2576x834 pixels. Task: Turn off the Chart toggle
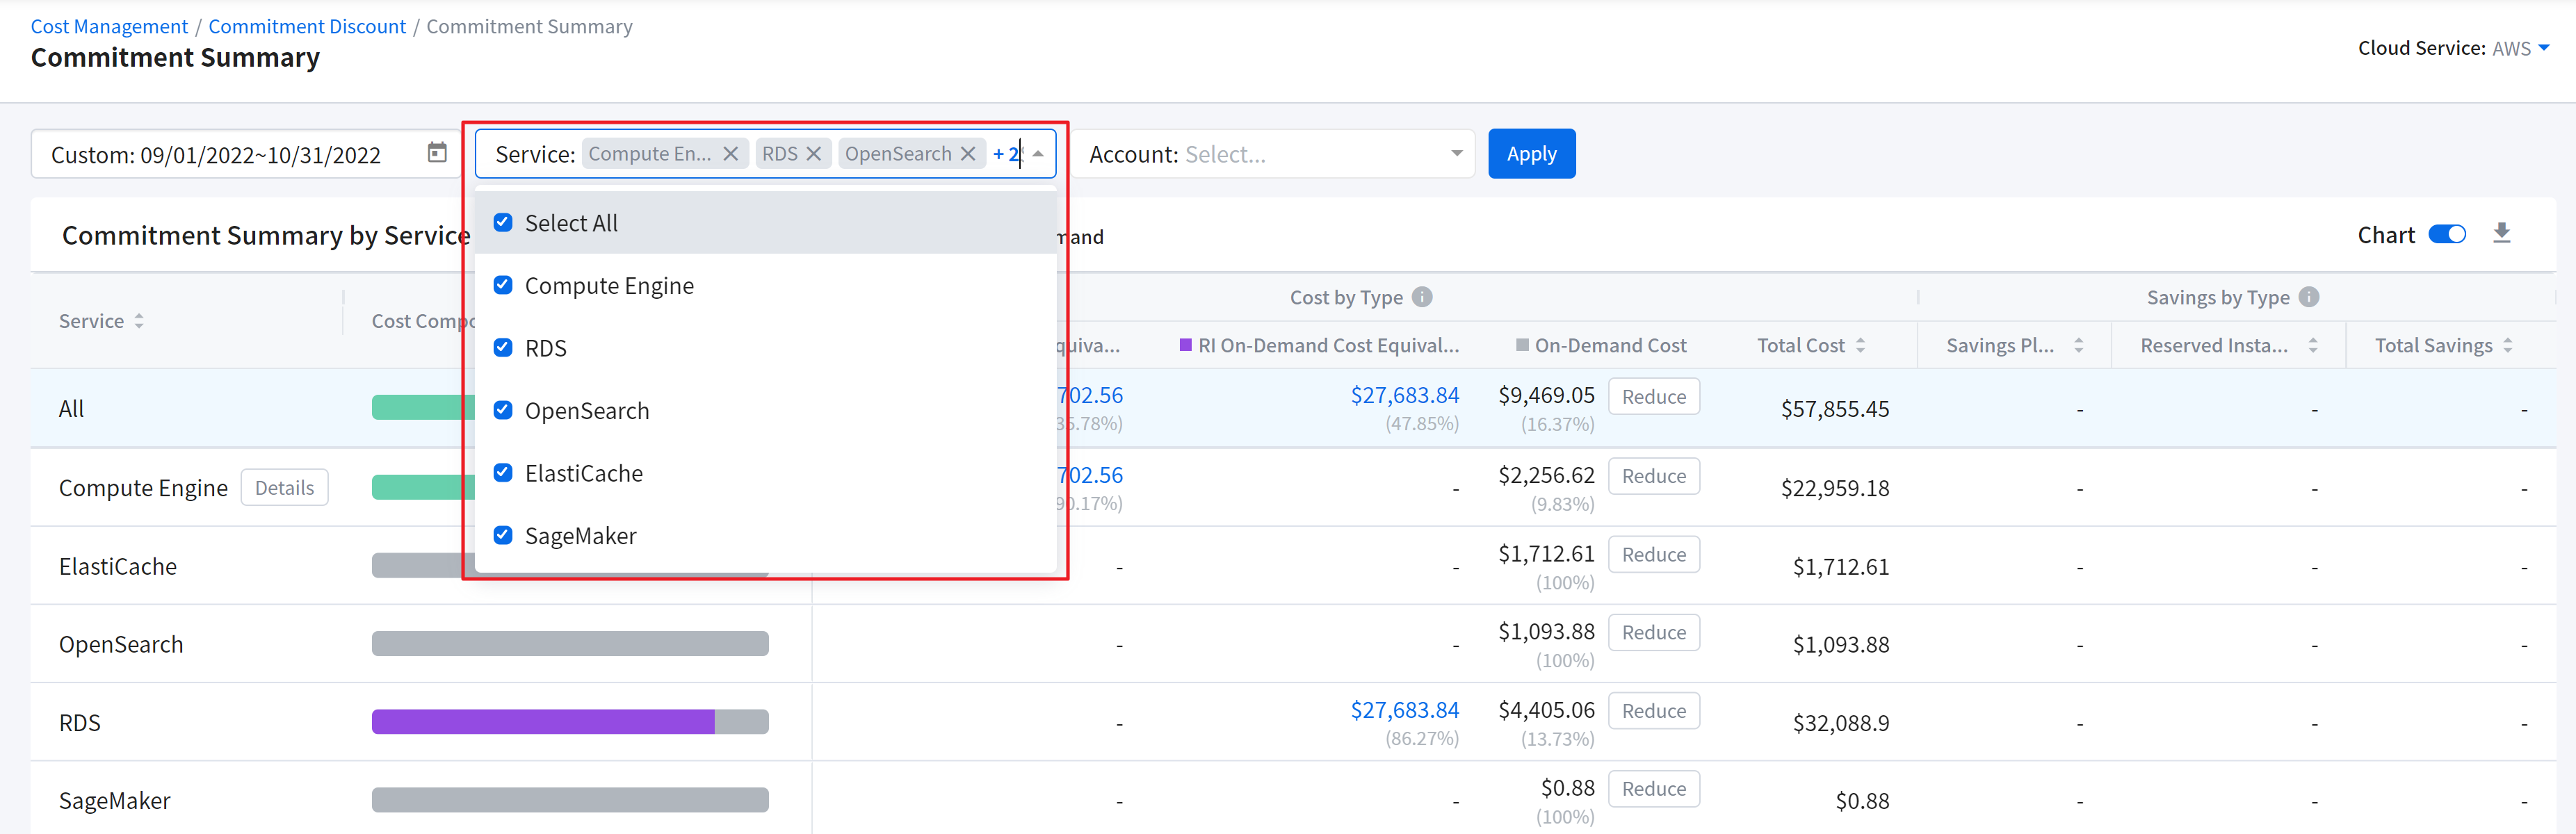(2447, 234)
